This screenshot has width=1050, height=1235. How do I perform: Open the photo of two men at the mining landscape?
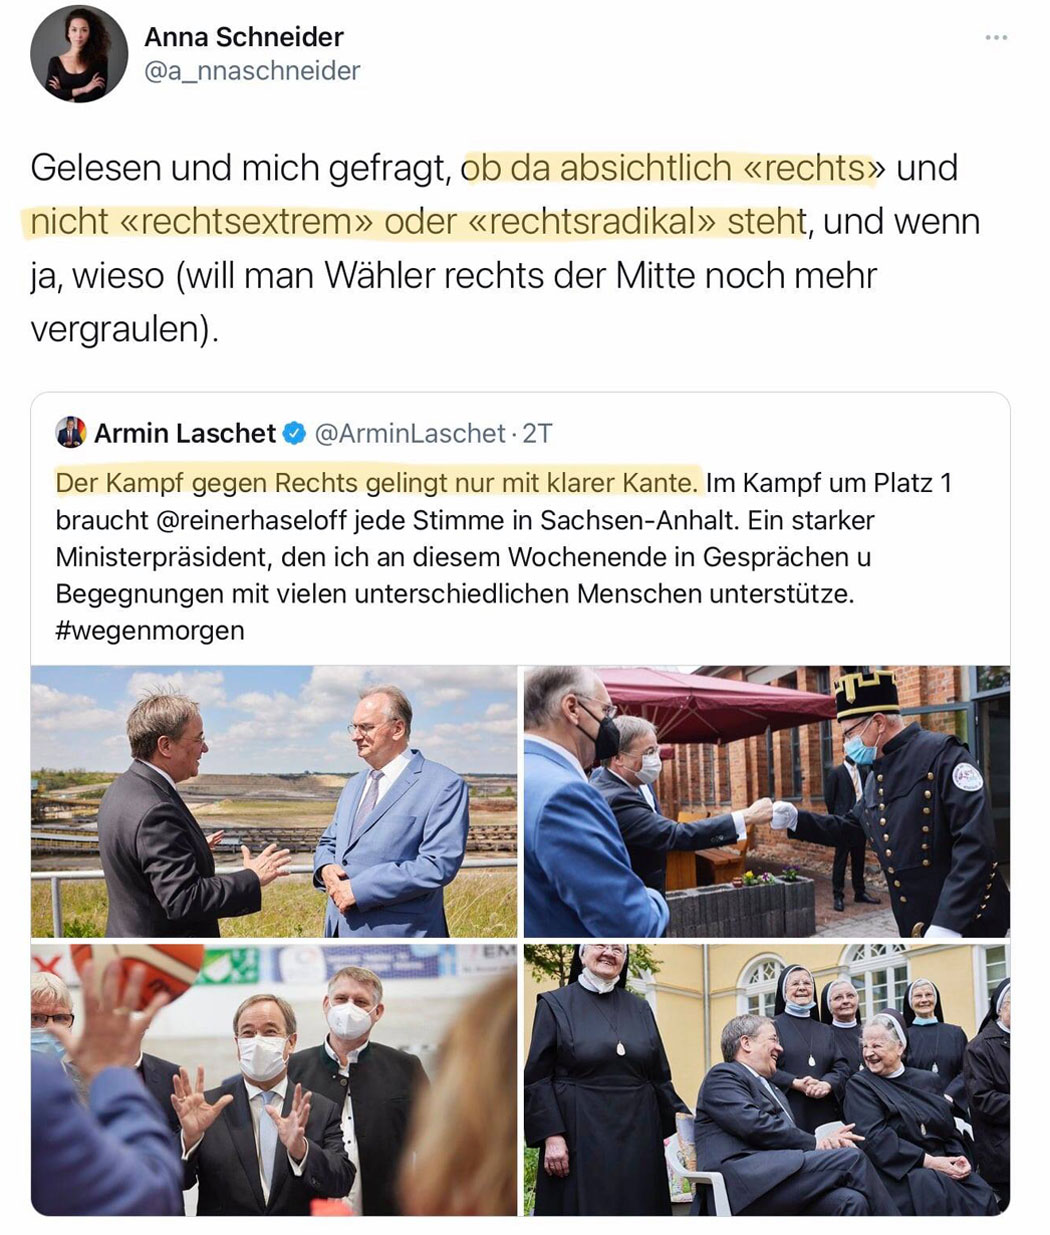pyautogui.click(x=274, y=801)
